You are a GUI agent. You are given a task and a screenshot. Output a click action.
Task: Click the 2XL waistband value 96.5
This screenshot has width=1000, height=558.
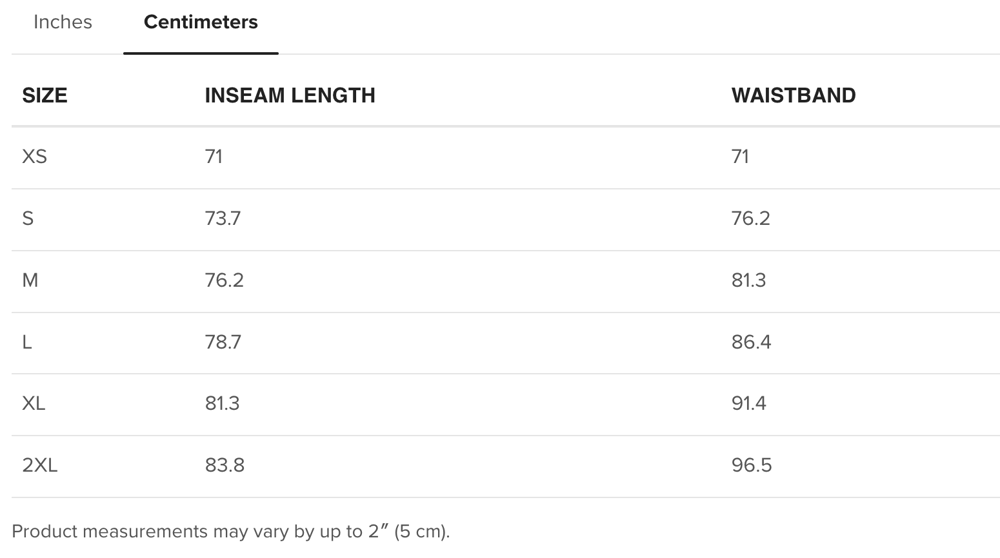point(751,466)
